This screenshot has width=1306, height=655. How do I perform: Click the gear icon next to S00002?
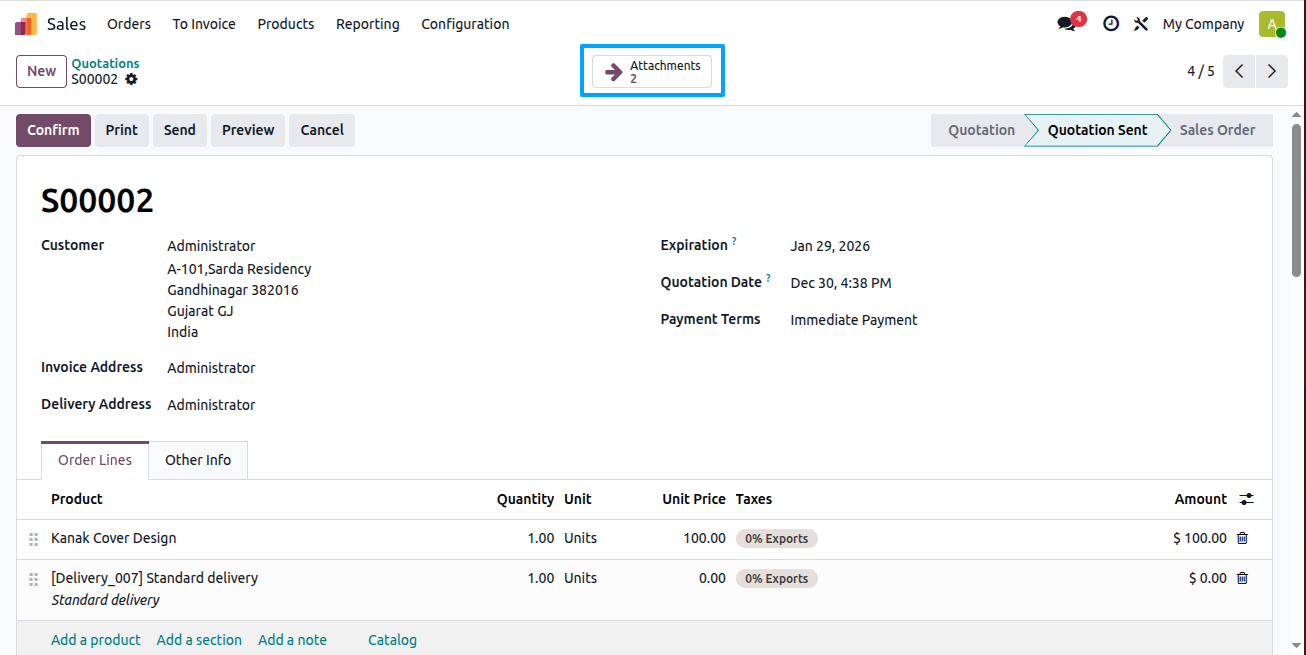click(131, 79)
